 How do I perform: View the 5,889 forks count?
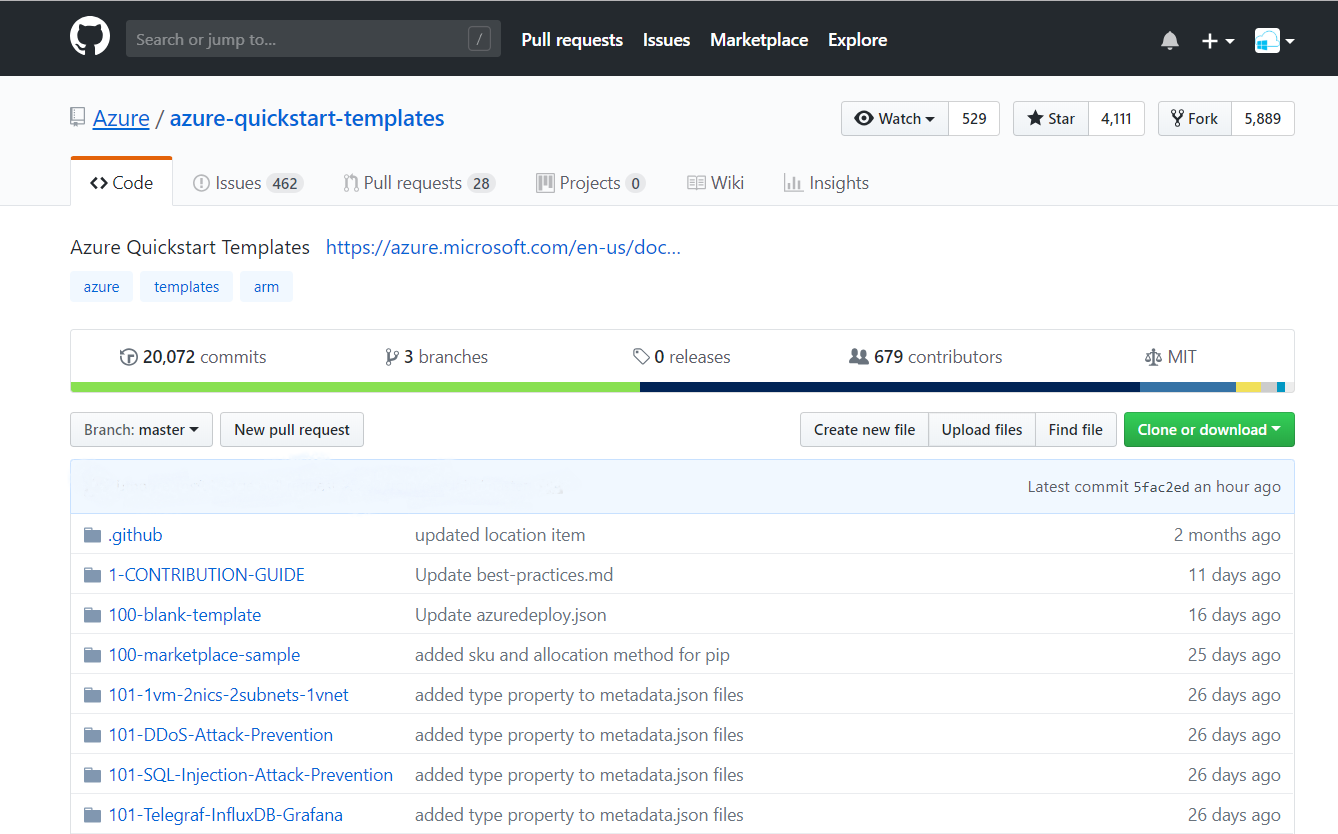(1263, 118)
